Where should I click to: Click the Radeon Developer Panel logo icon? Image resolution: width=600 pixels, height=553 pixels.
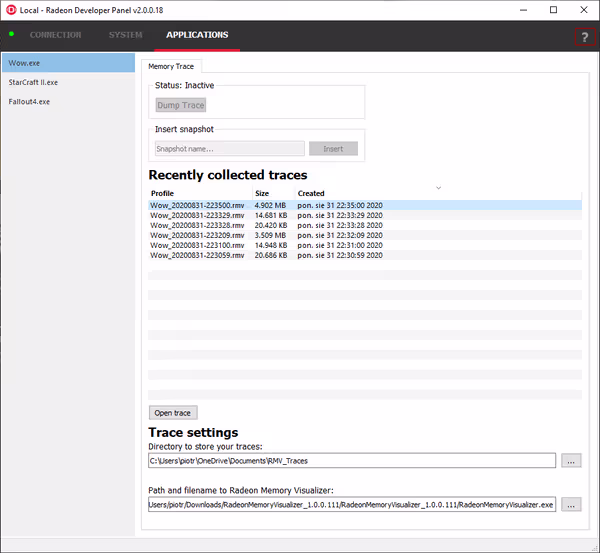(x=11, y=9)
